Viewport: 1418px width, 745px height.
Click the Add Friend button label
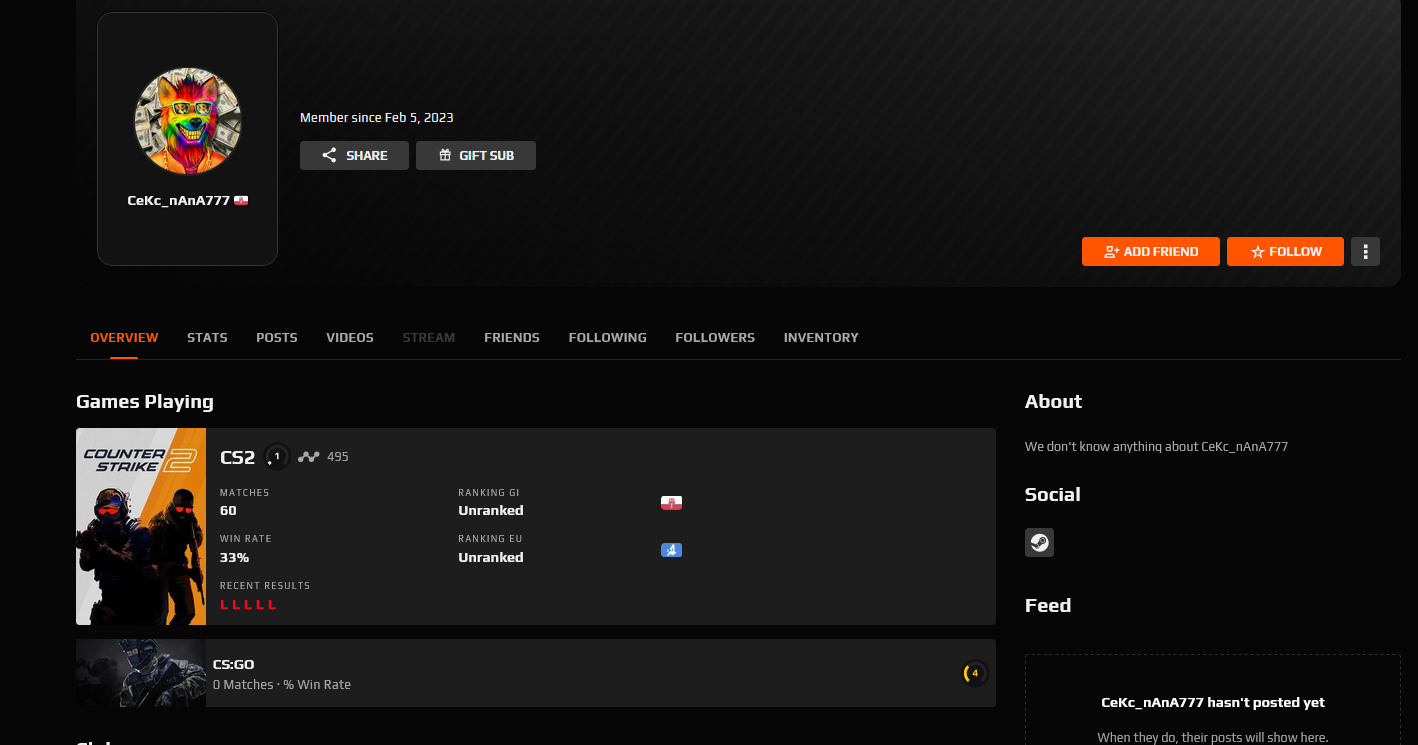coord(1161,252)
